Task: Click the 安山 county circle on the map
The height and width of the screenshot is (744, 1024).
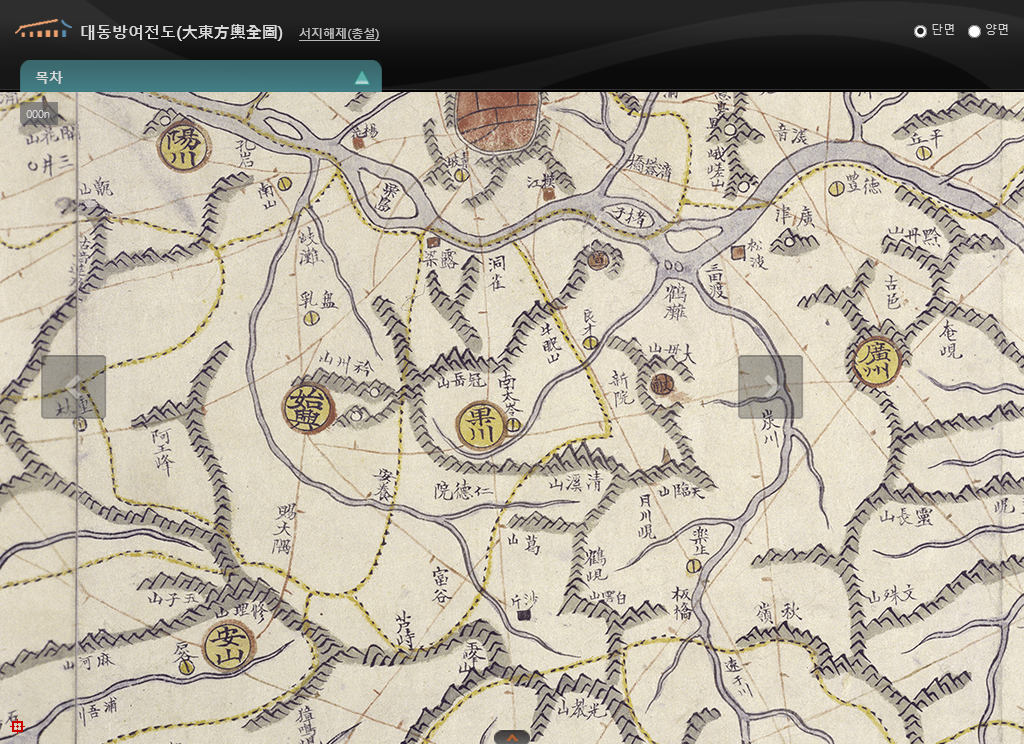Action: tap(229, 646)
